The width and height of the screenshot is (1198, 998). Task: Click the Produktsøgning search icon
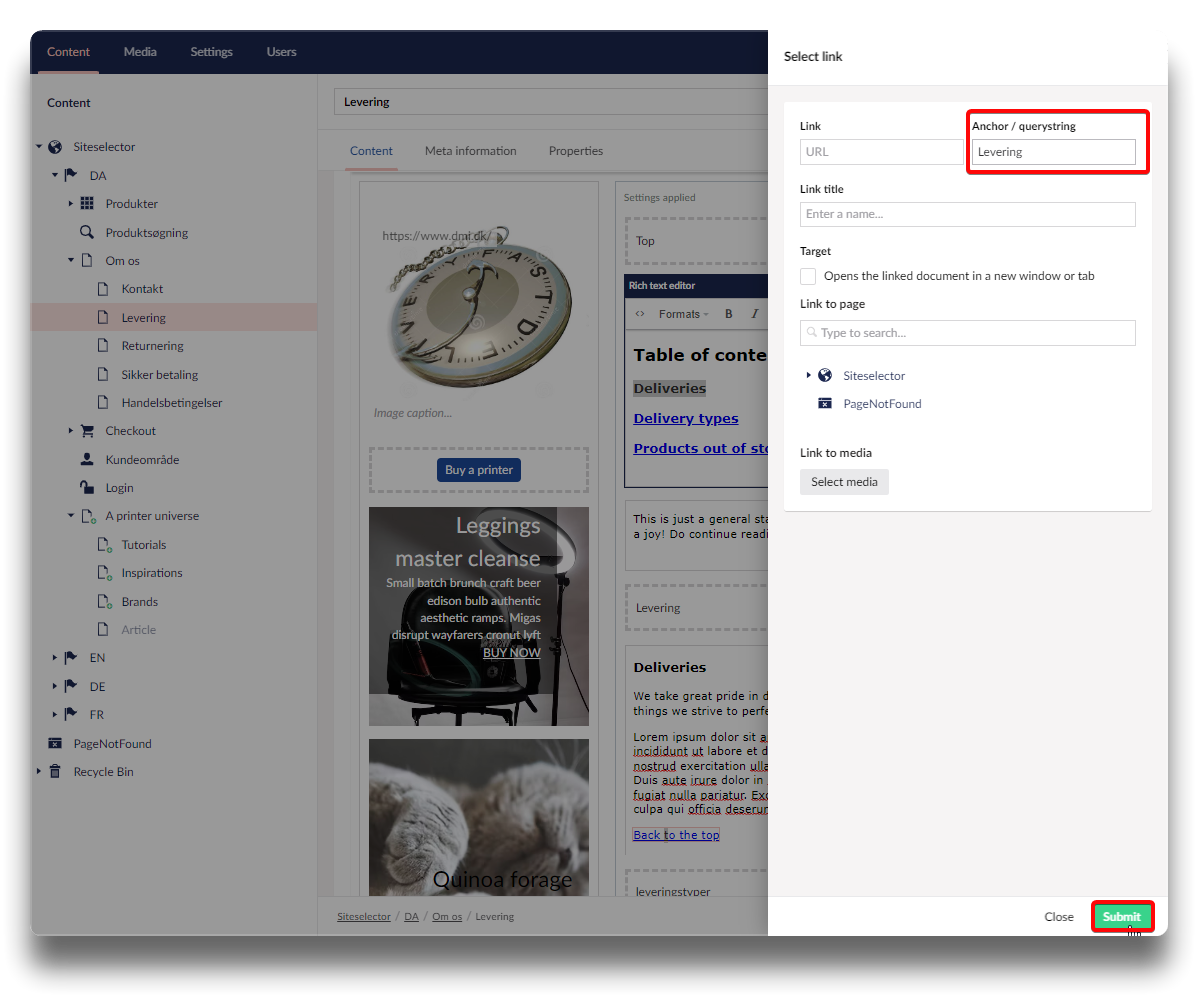point(87,233)
